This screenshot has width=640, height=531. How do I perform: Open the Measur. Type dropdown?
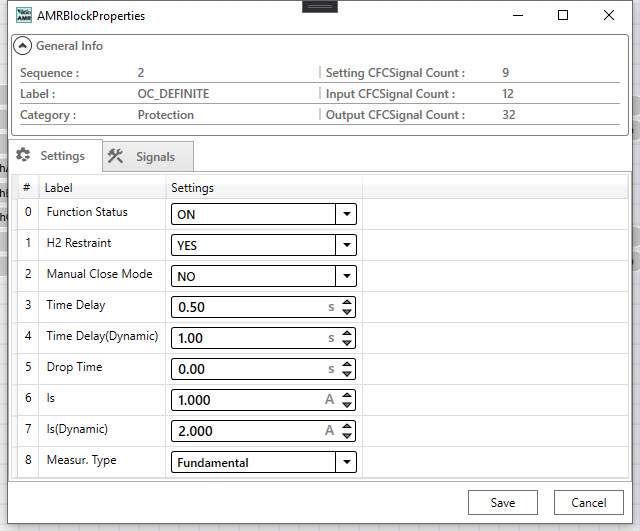pos(346,462)
